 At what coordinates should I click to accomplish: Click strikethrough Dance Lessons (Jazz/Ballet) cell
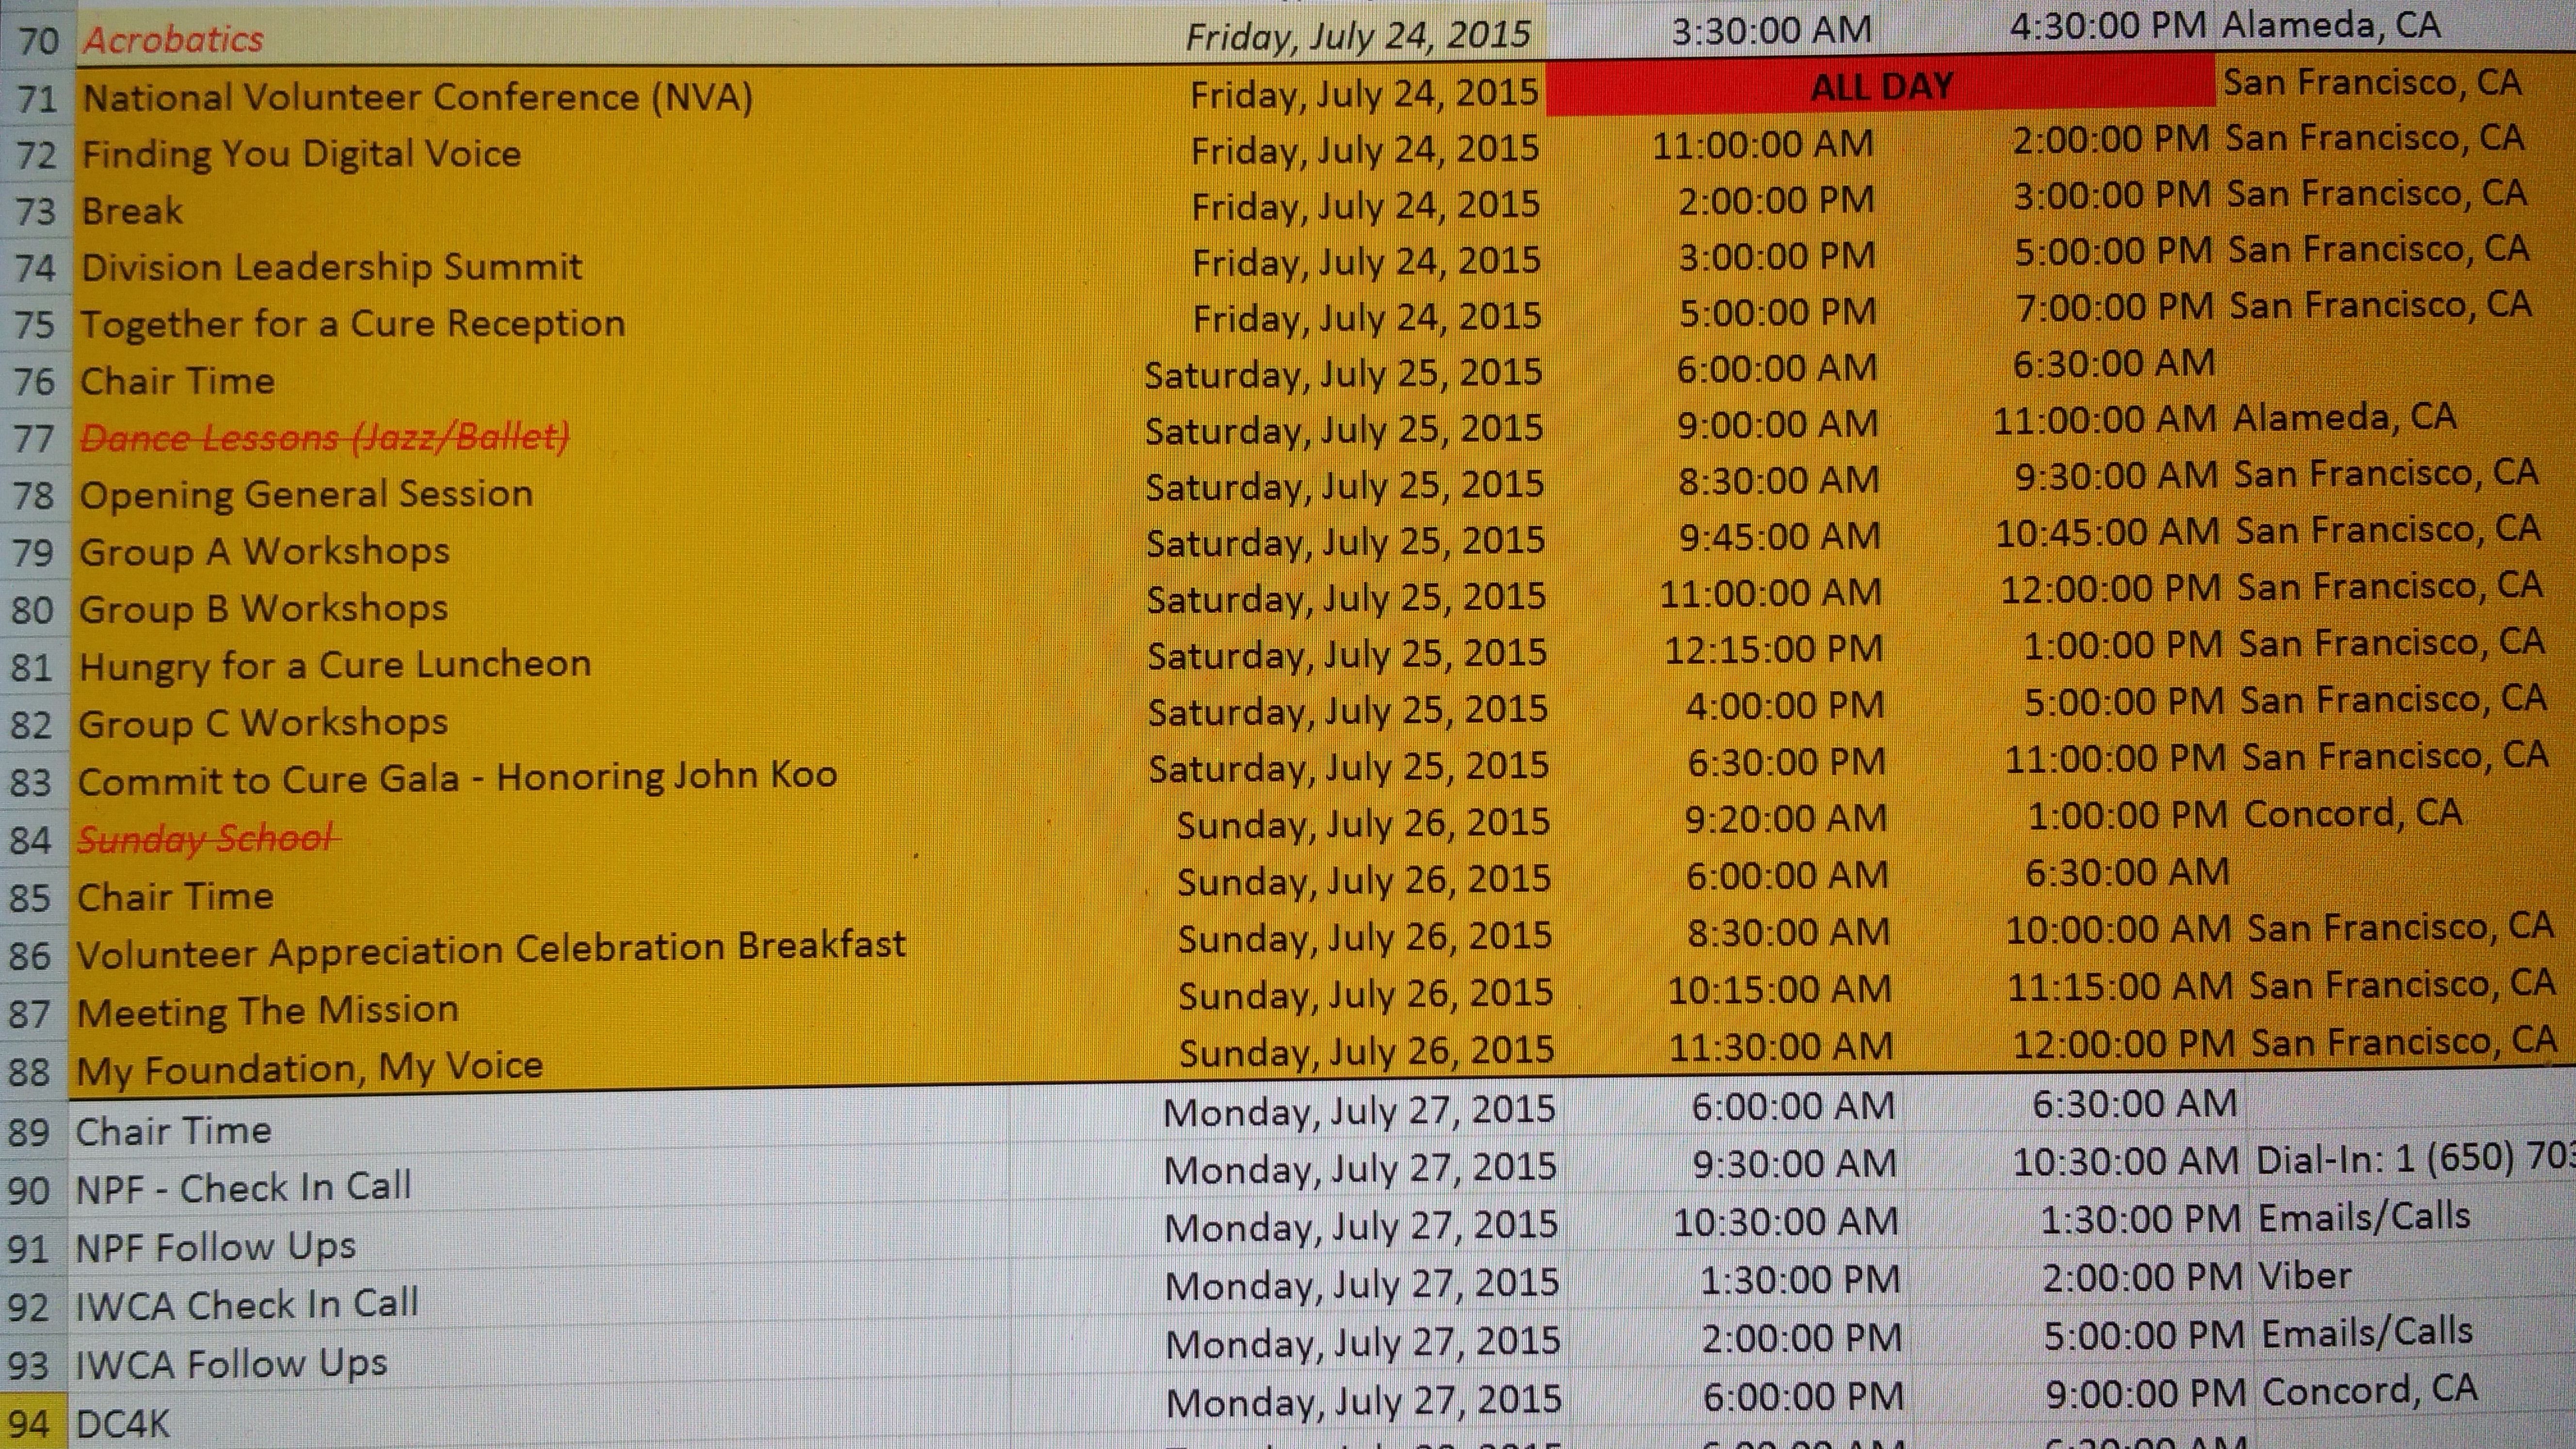324,437
